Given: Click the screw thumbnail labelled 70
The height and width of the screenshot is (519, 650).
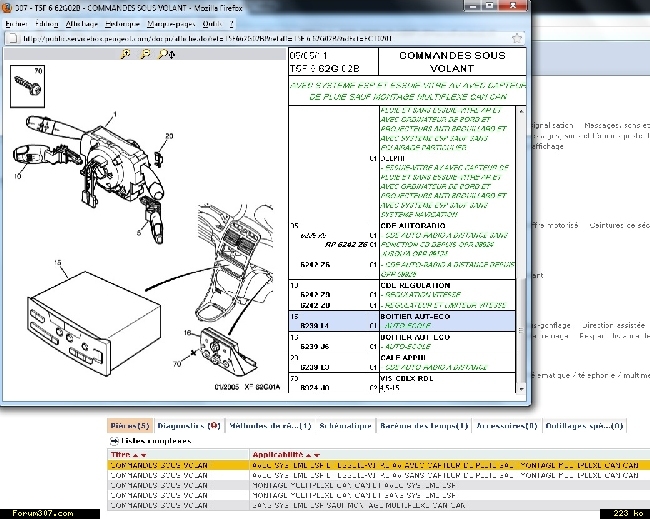Looking at the screenshot, I should (x=27, y=86).
